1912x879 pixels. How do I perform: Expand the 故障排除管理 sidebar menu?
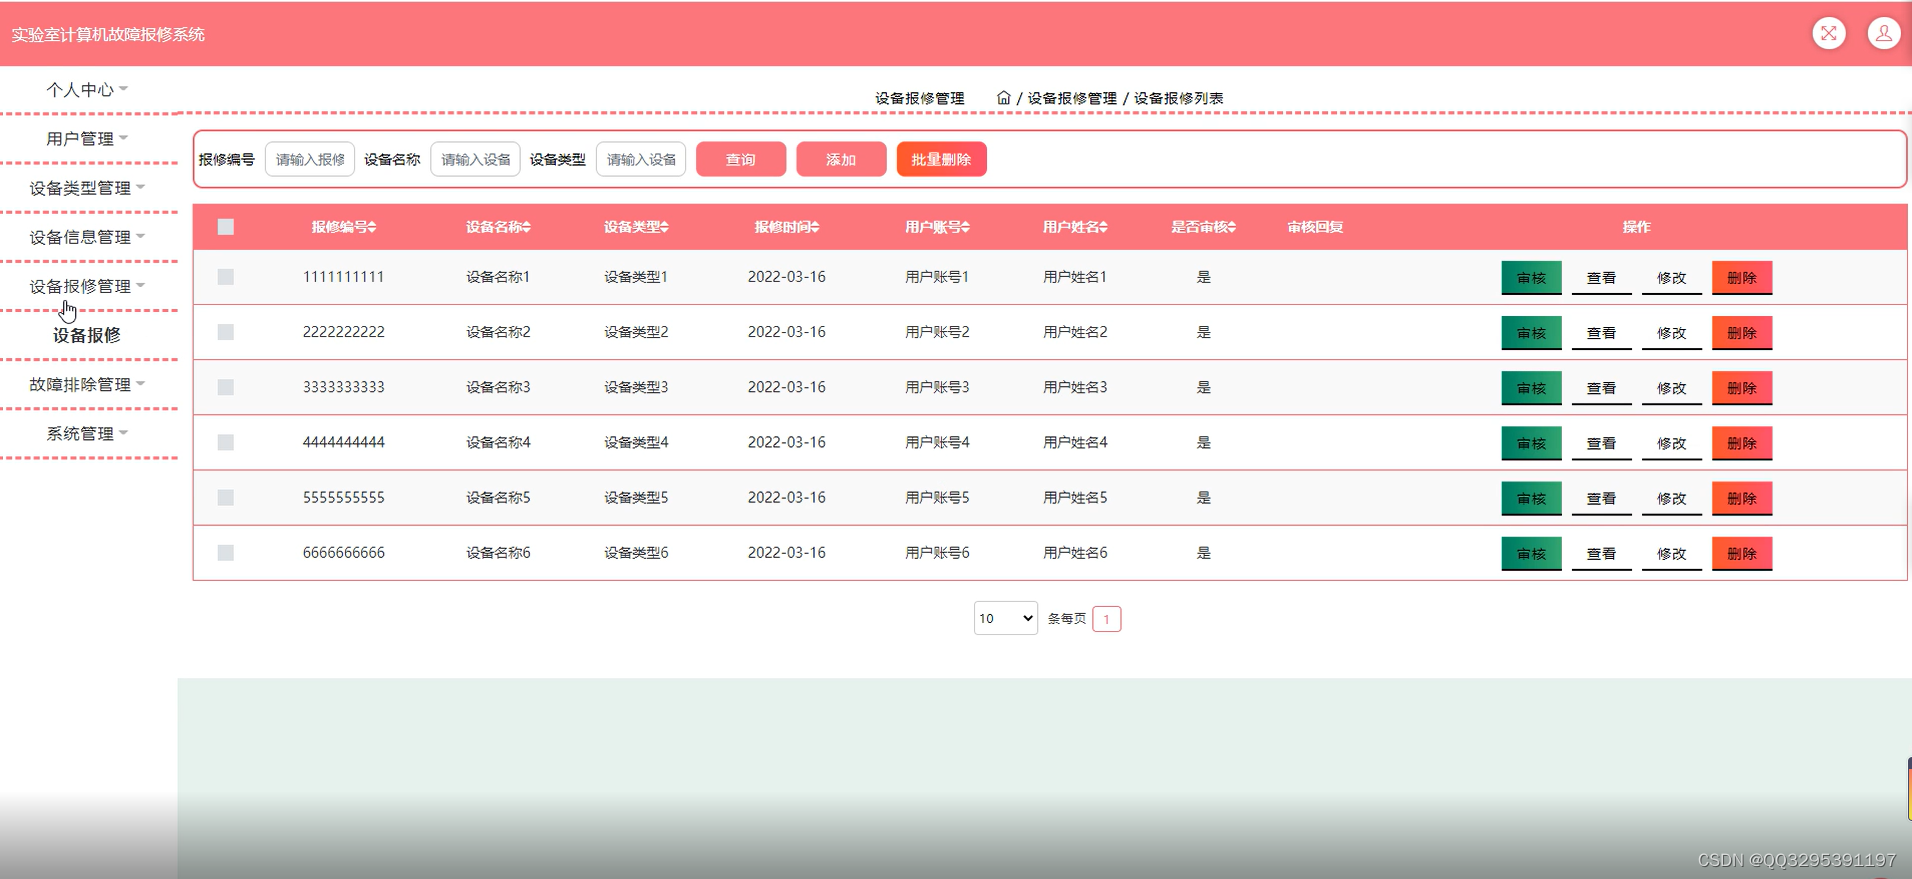[x=88, y=384]
